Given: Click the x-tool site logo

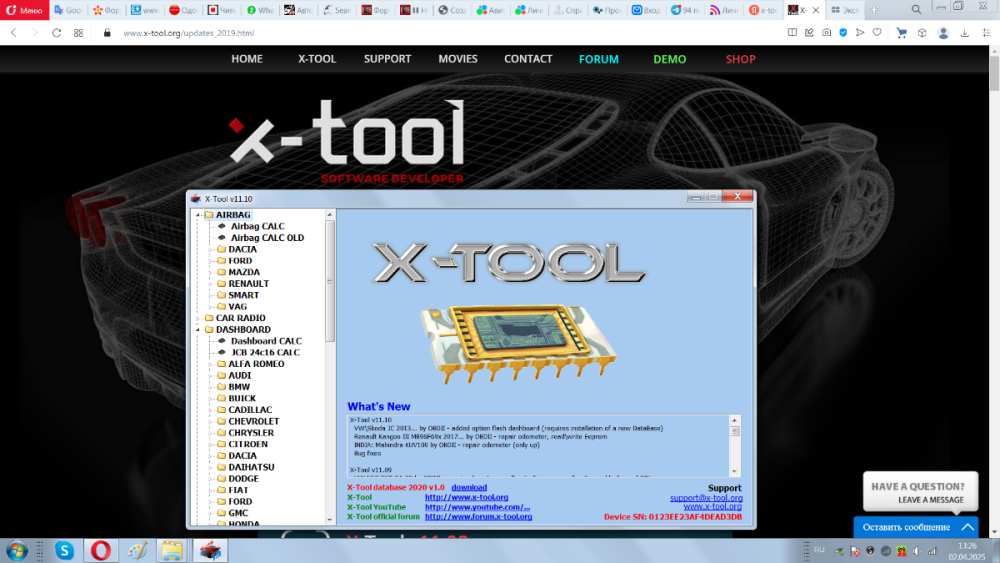Looking at the screenshot, I should coord(348,136).
